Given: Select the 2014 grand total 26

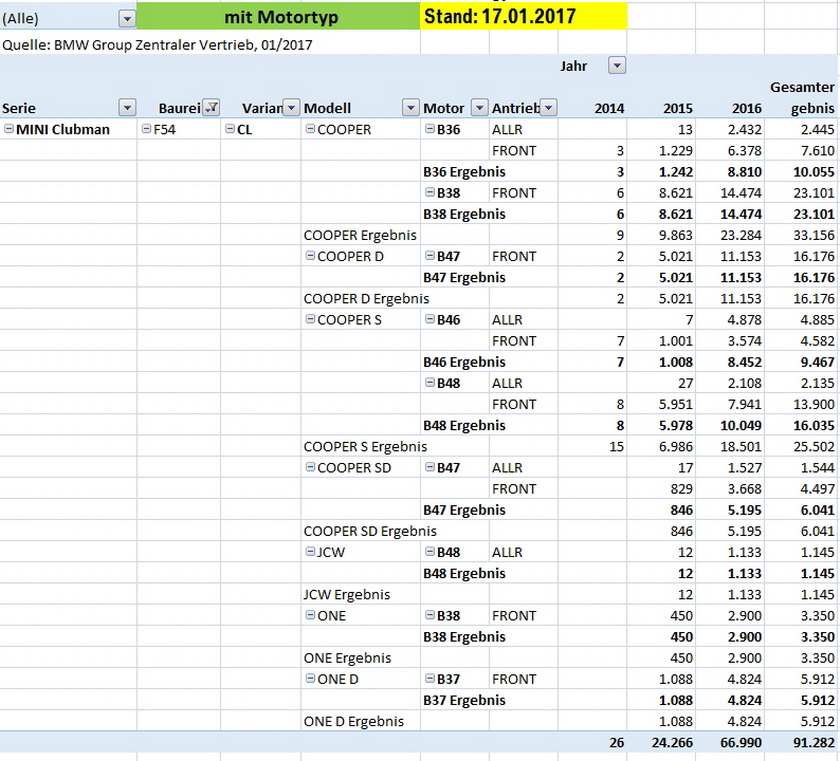Looking at the screenshot, I should [617, 743].
